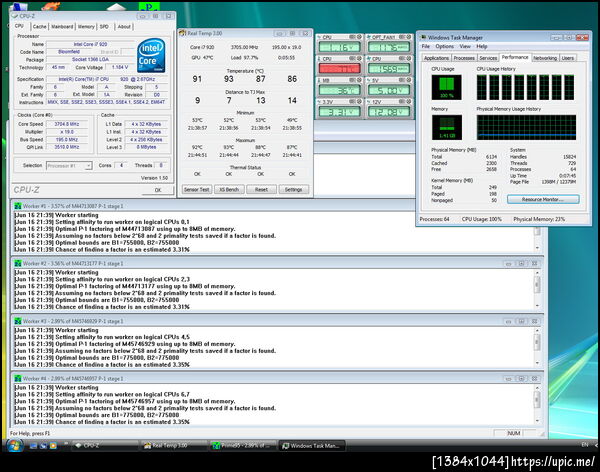
Task: Click round config icon on 5V sensor
Action: [408, 80]
